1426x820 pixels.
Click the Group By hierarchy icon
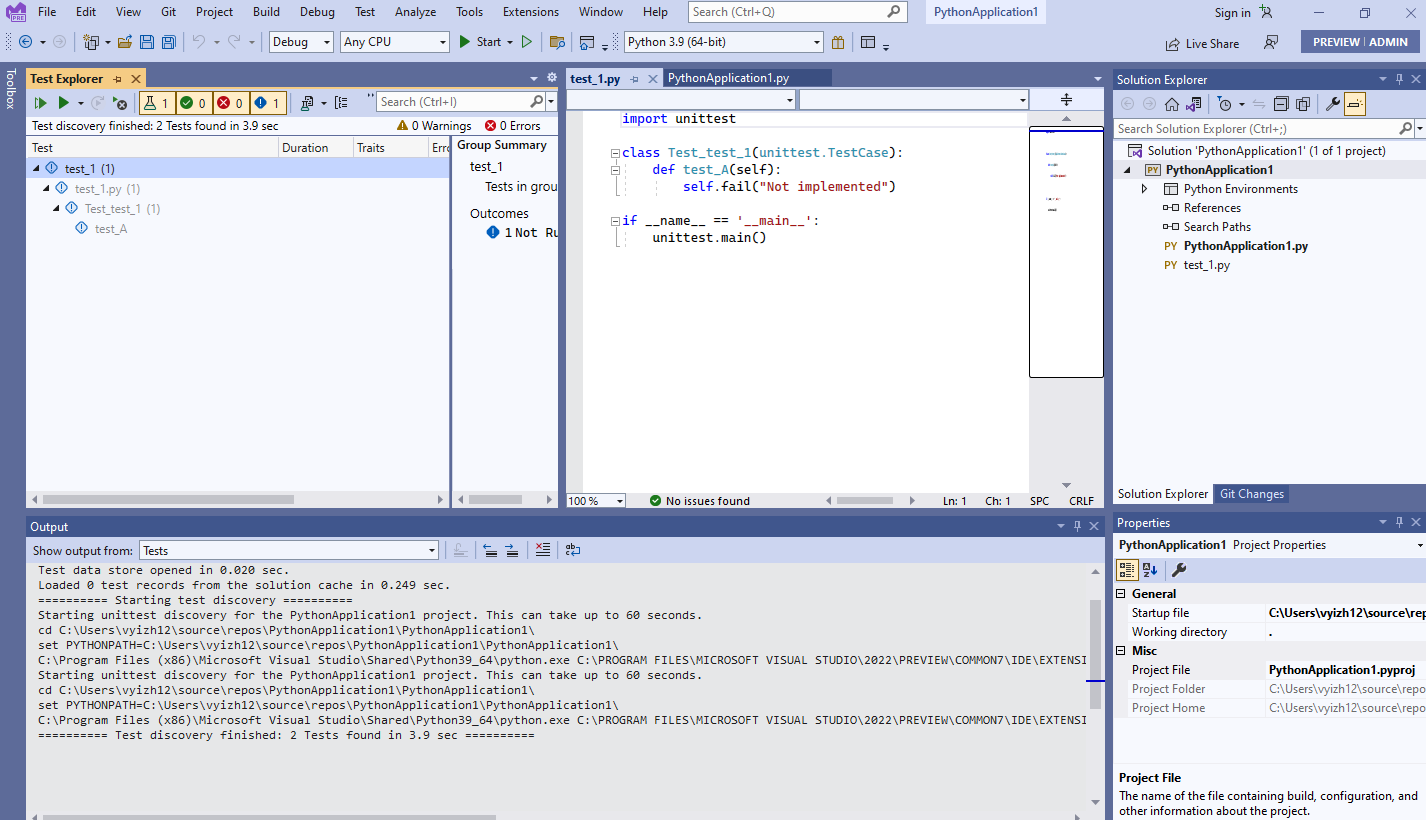pyautogui.click(x=342, y=102)
